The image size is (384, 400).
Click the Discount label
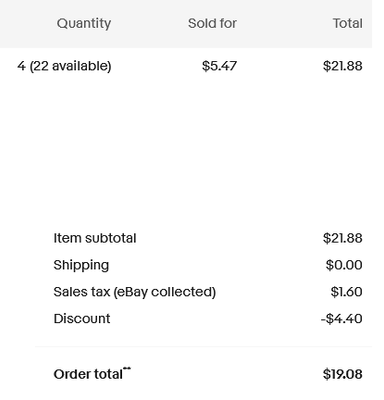pyautogui.click(x=82, y=318)
